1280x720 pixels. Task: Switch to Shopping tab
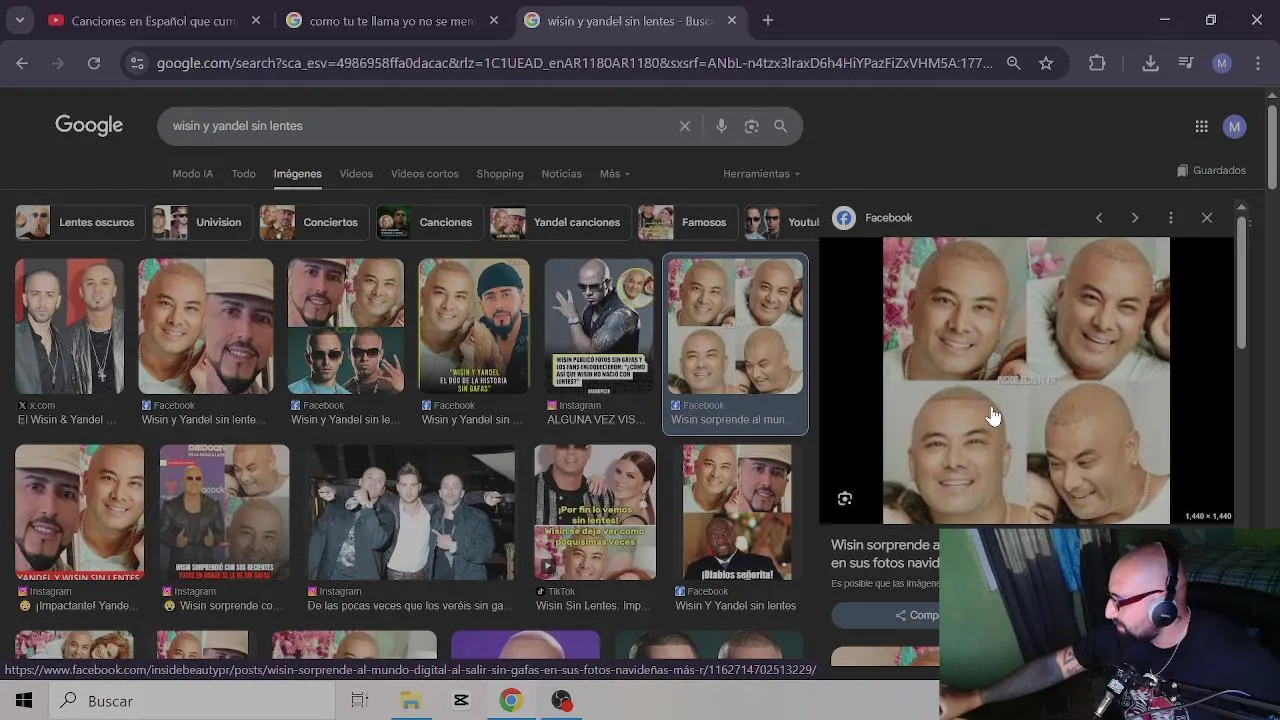(500, 174)
